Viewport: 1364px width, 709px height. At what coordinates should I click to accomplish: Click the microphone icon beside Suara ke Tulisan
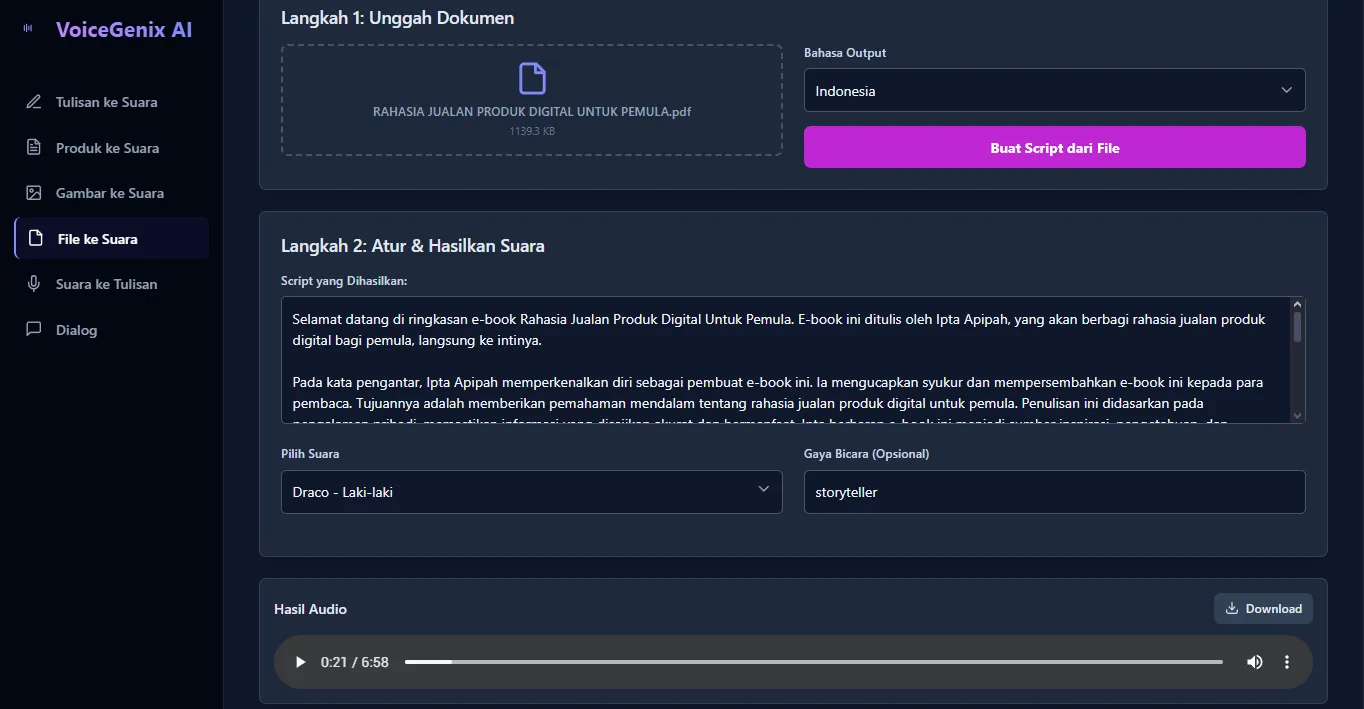pyautogui.click(x=34, y=284)
